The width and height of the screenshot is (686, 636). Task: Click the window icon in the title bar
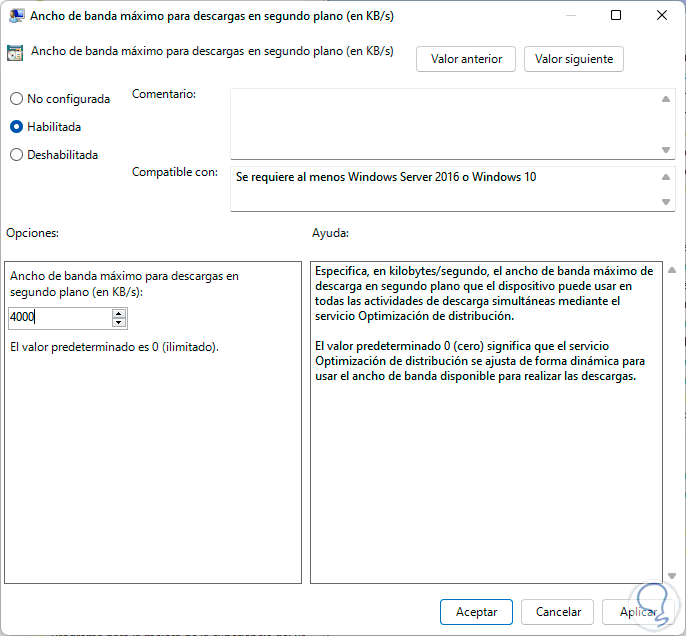(x=16, y=16)
